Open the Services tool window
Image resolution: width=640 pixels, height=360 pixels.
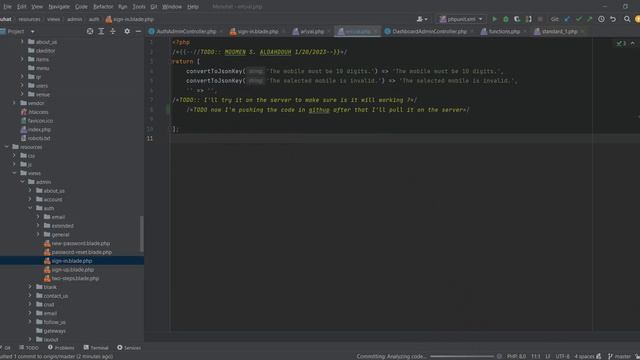(129, 348)
